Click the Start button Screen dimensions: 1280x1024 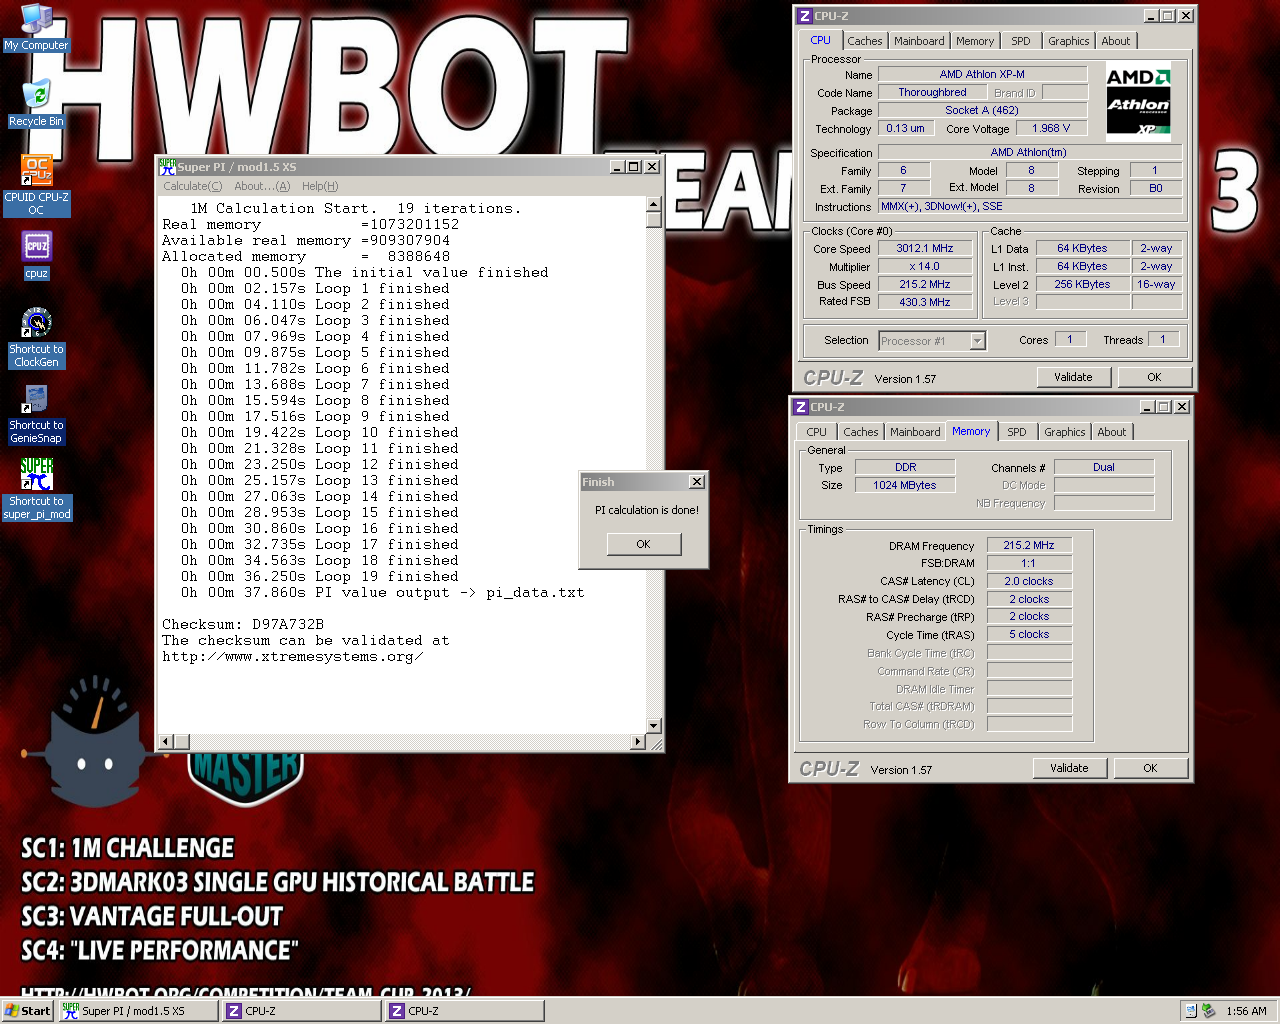tap(28, 1011)
